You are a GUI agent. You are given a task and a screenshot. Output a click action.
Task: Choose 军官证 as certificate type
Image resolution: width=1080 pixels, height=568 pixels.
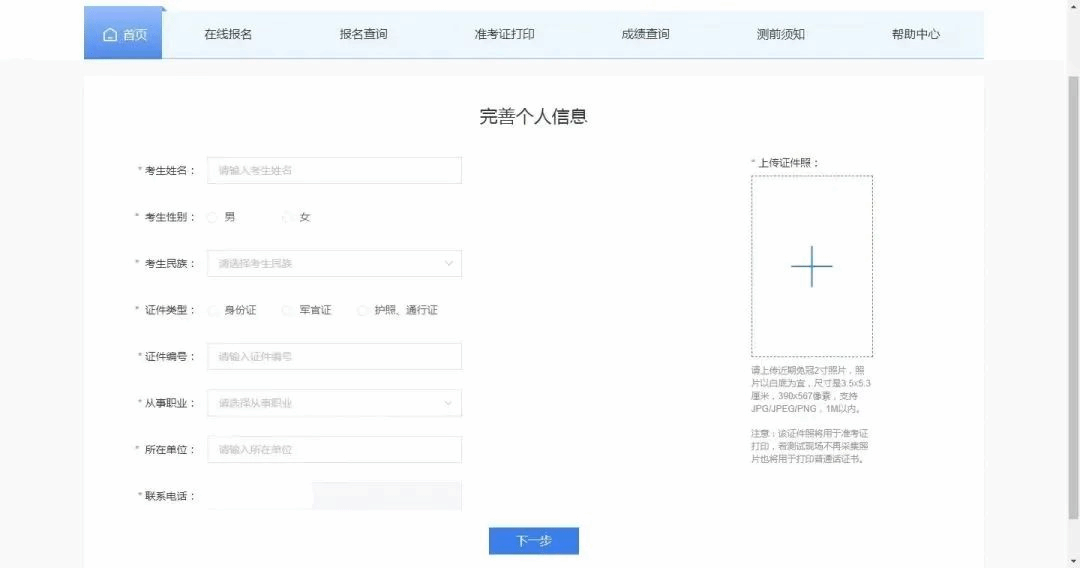tap(288, 310)
